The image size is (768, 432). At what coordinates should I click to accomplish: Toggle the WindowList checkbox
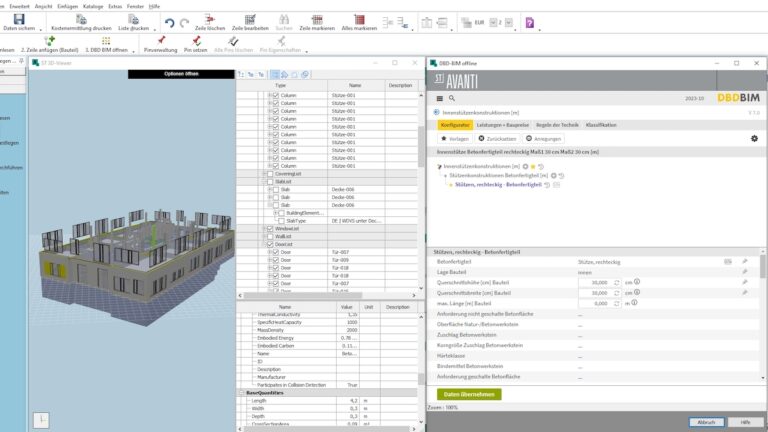click(268, 228)
